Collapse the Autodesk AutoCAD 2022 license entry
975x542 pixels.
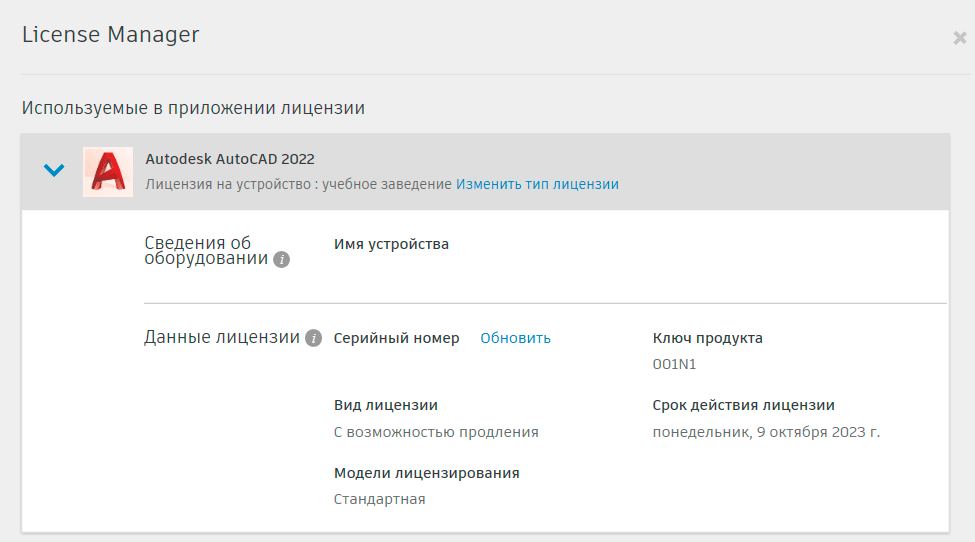[54, 170]
